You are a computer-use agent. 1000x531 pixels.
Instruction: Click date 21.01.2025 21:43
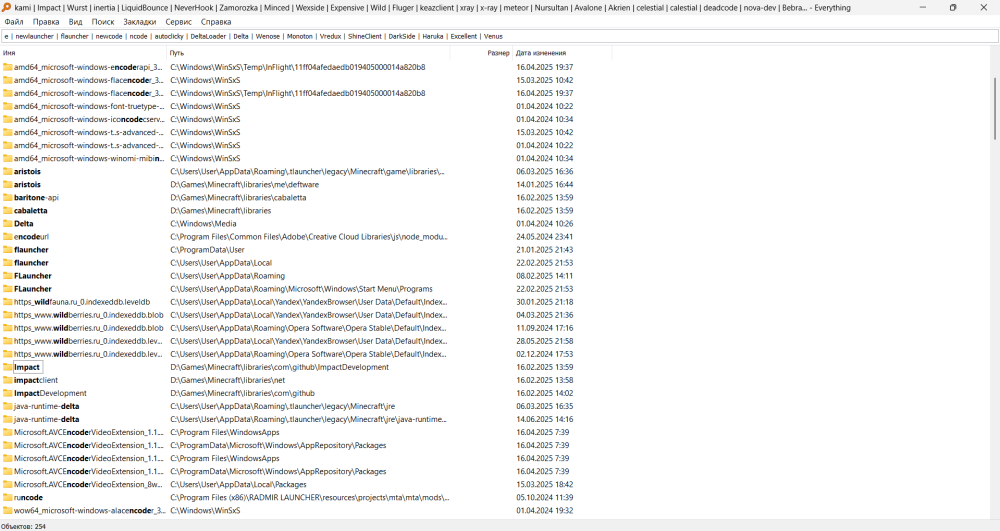pos(545,250)
